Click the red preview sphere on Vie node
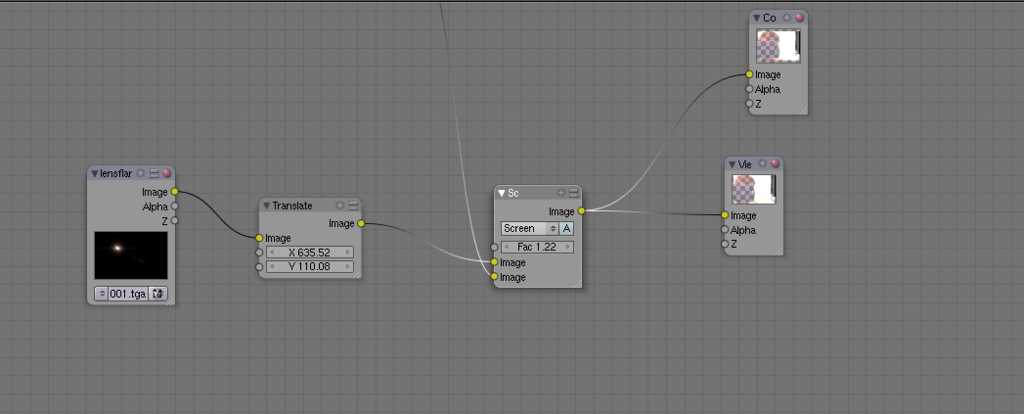The image size is (1024, 414). tap(775, 163)
